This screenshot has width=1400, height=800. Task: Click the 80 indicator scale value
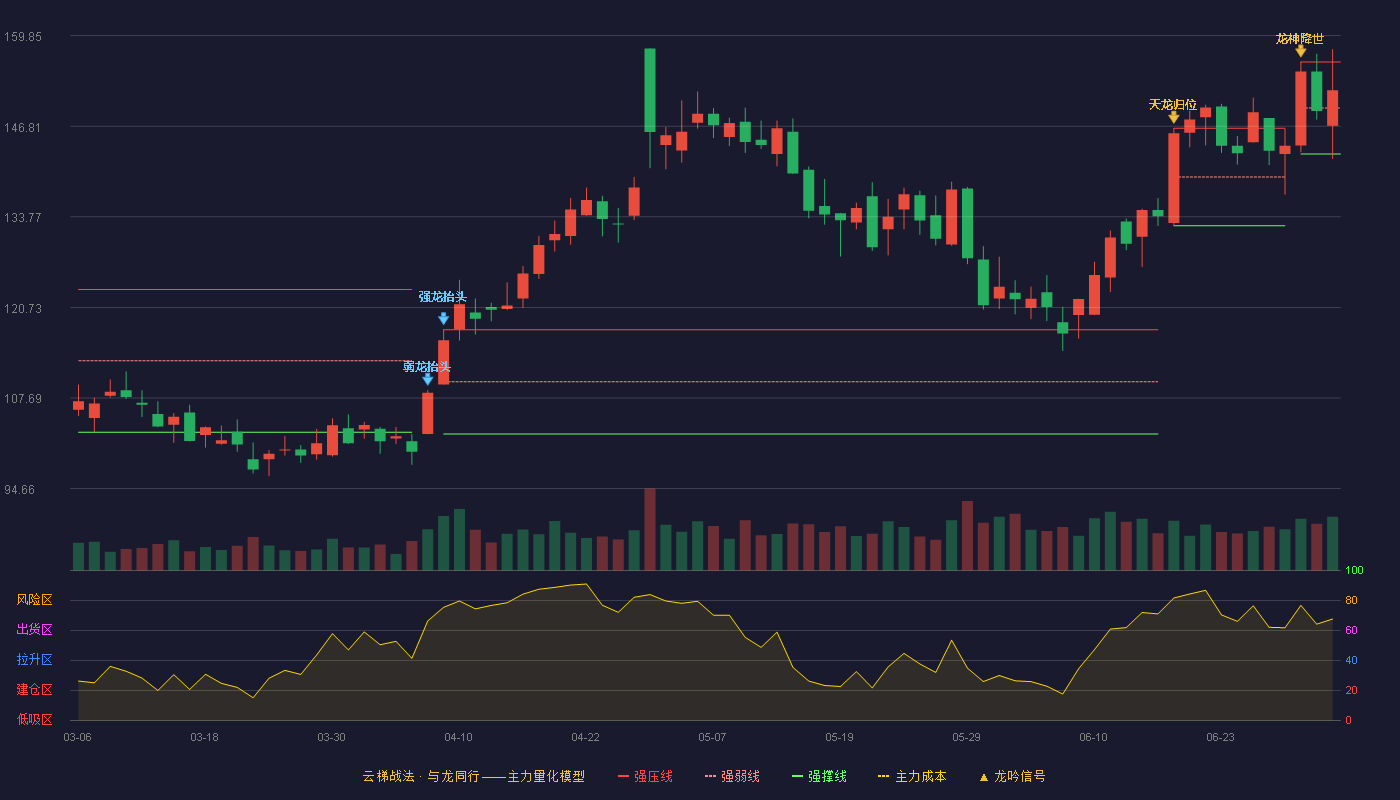pyautogui.click(x=1351, y=601)
